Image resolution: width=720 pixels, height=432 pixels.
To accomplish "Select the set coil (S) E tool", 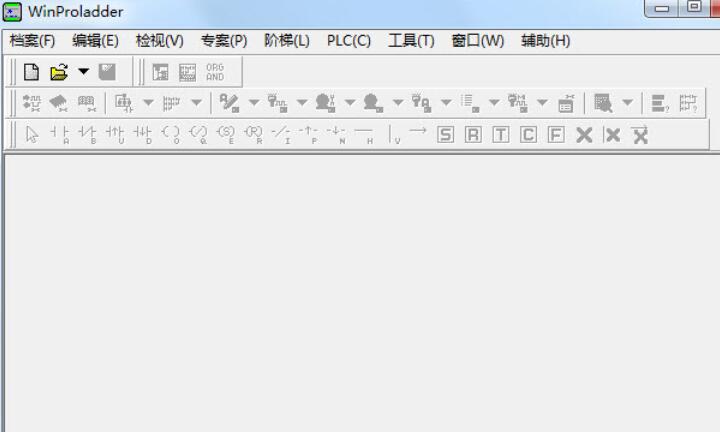I will [225, 135].
